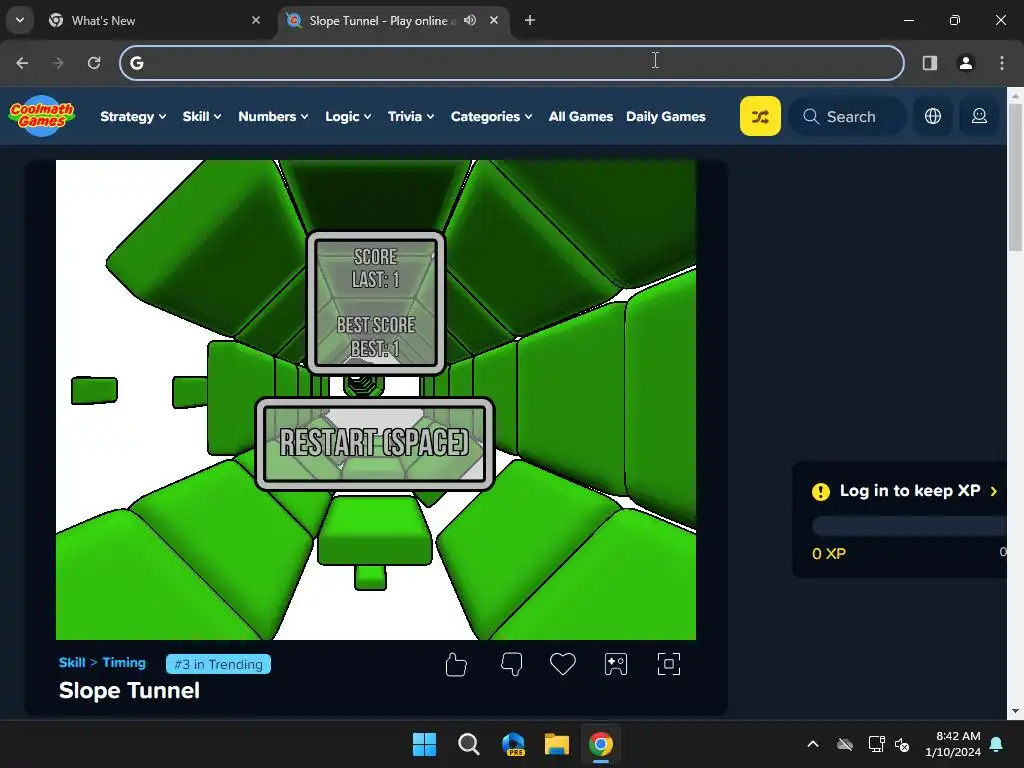Expand Log in to keep XP arrow
The image size is (1024, 768).
pos(994,491)
